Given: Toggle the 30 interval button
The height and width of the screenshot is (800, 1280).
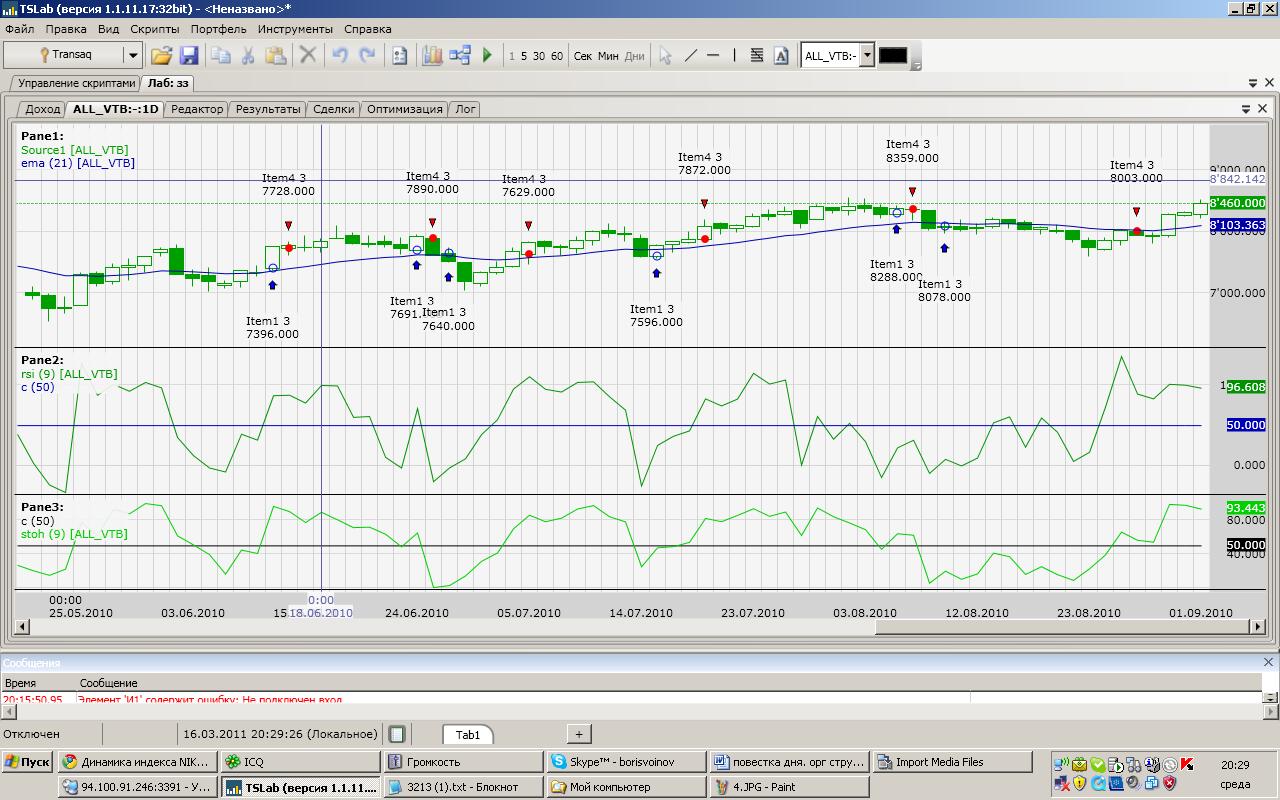Looking at the screenshot, I should [539, 56].
